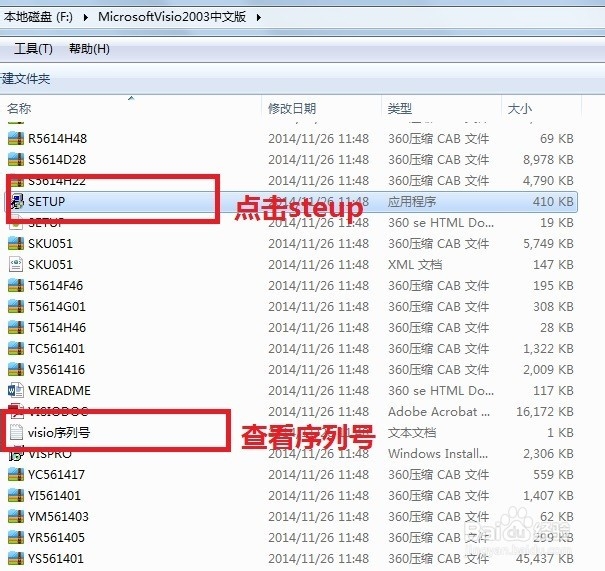Select the file name YM561403
Screen dimensions: 605x571
pos(58,516)
